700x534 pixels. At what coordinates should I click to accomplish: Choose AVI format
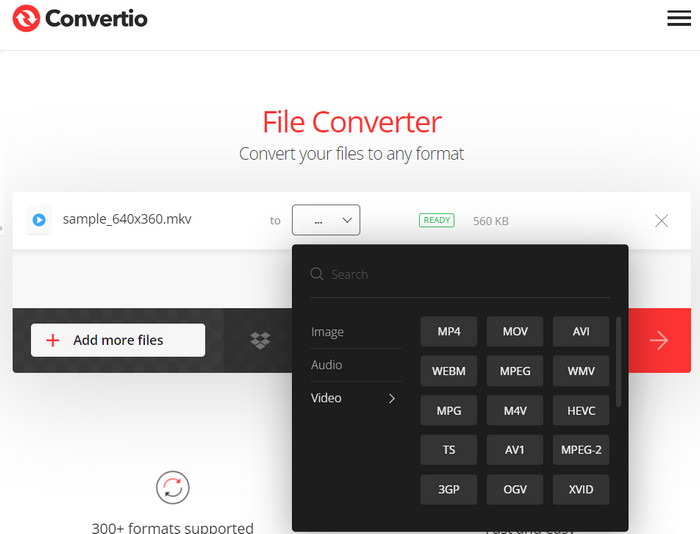(581, 331)
